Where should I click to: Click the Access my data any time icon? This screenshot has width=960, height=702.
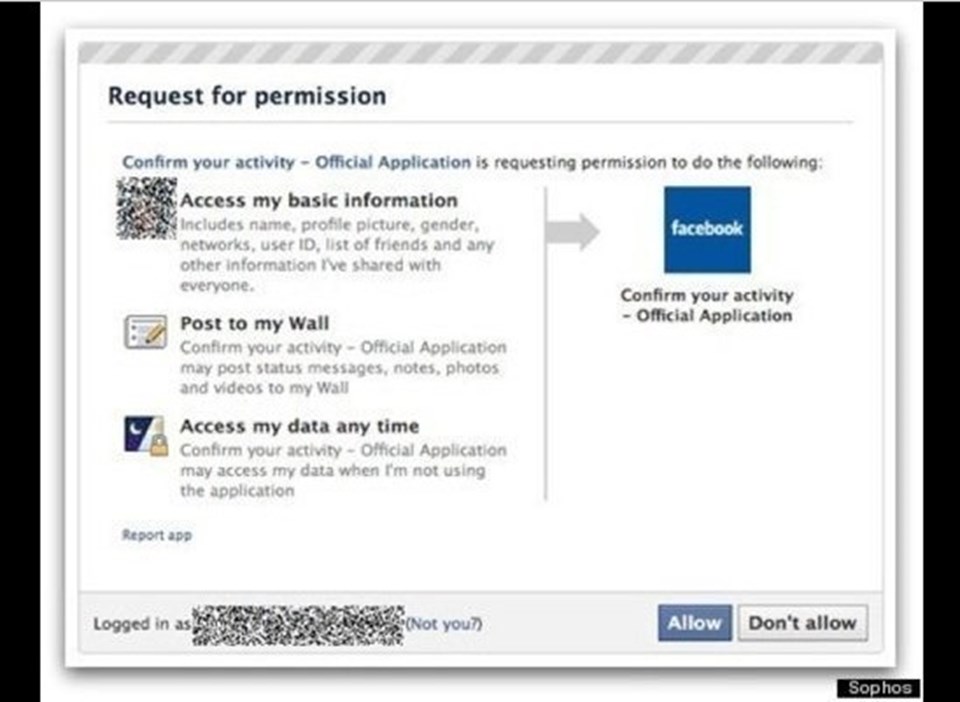click(x=146, y=436)
